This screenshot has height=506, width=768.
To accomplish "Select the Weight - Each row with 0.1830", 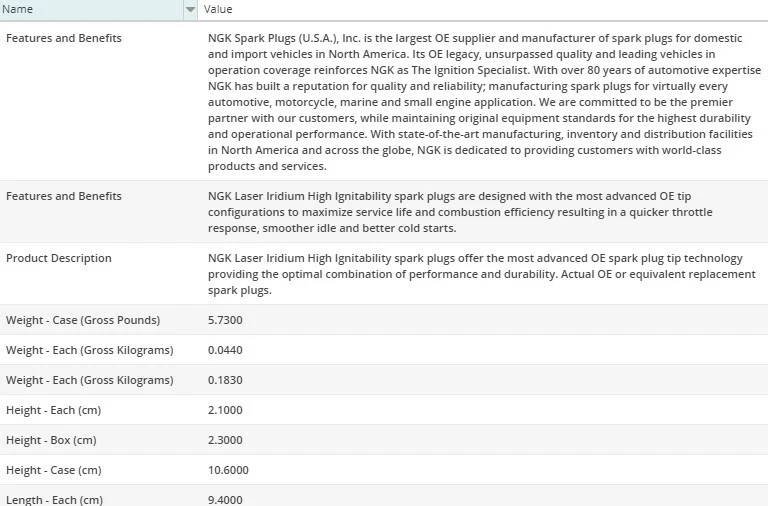I will (384, 380).
